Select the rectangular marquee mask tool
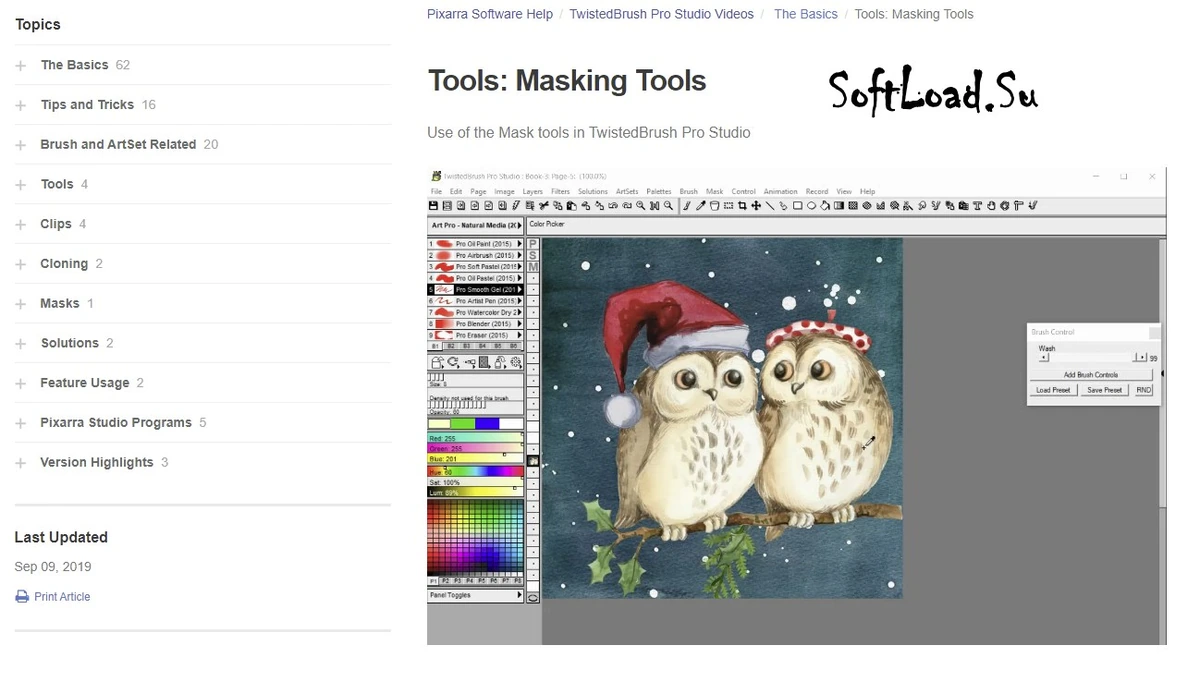1200x682 pixels. pos(729,205)
